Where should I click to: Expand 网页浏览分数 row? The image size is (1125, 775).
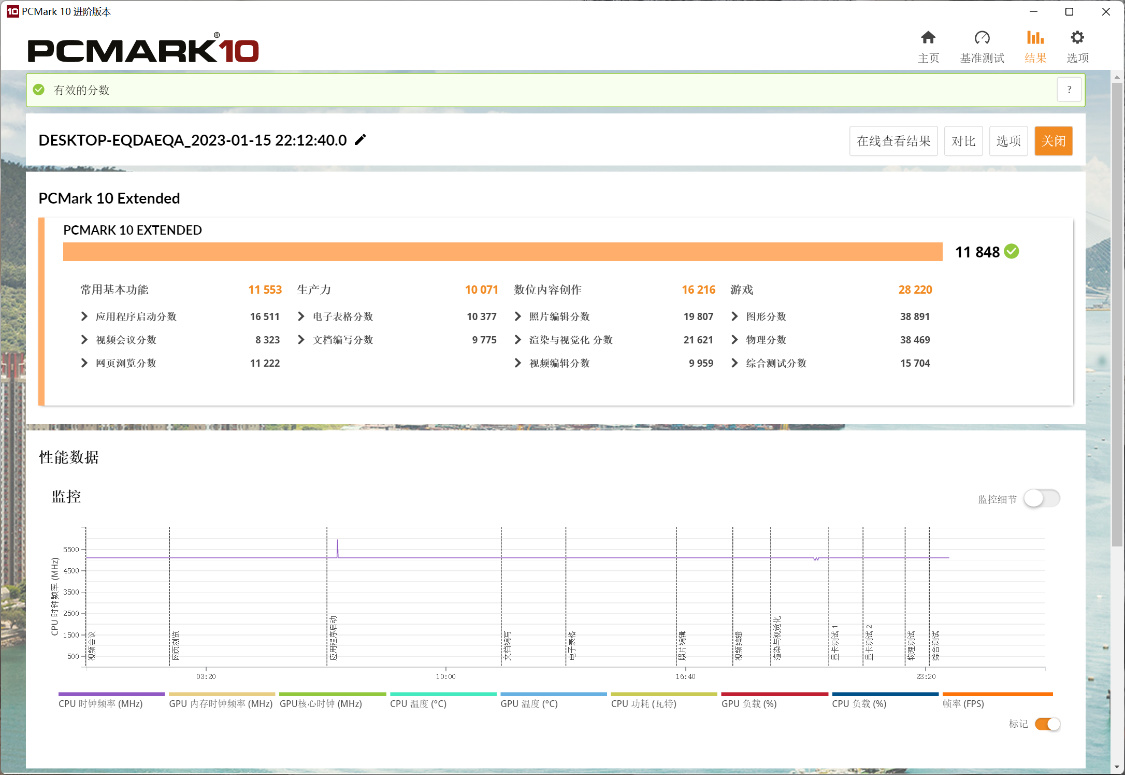point(84,363)
